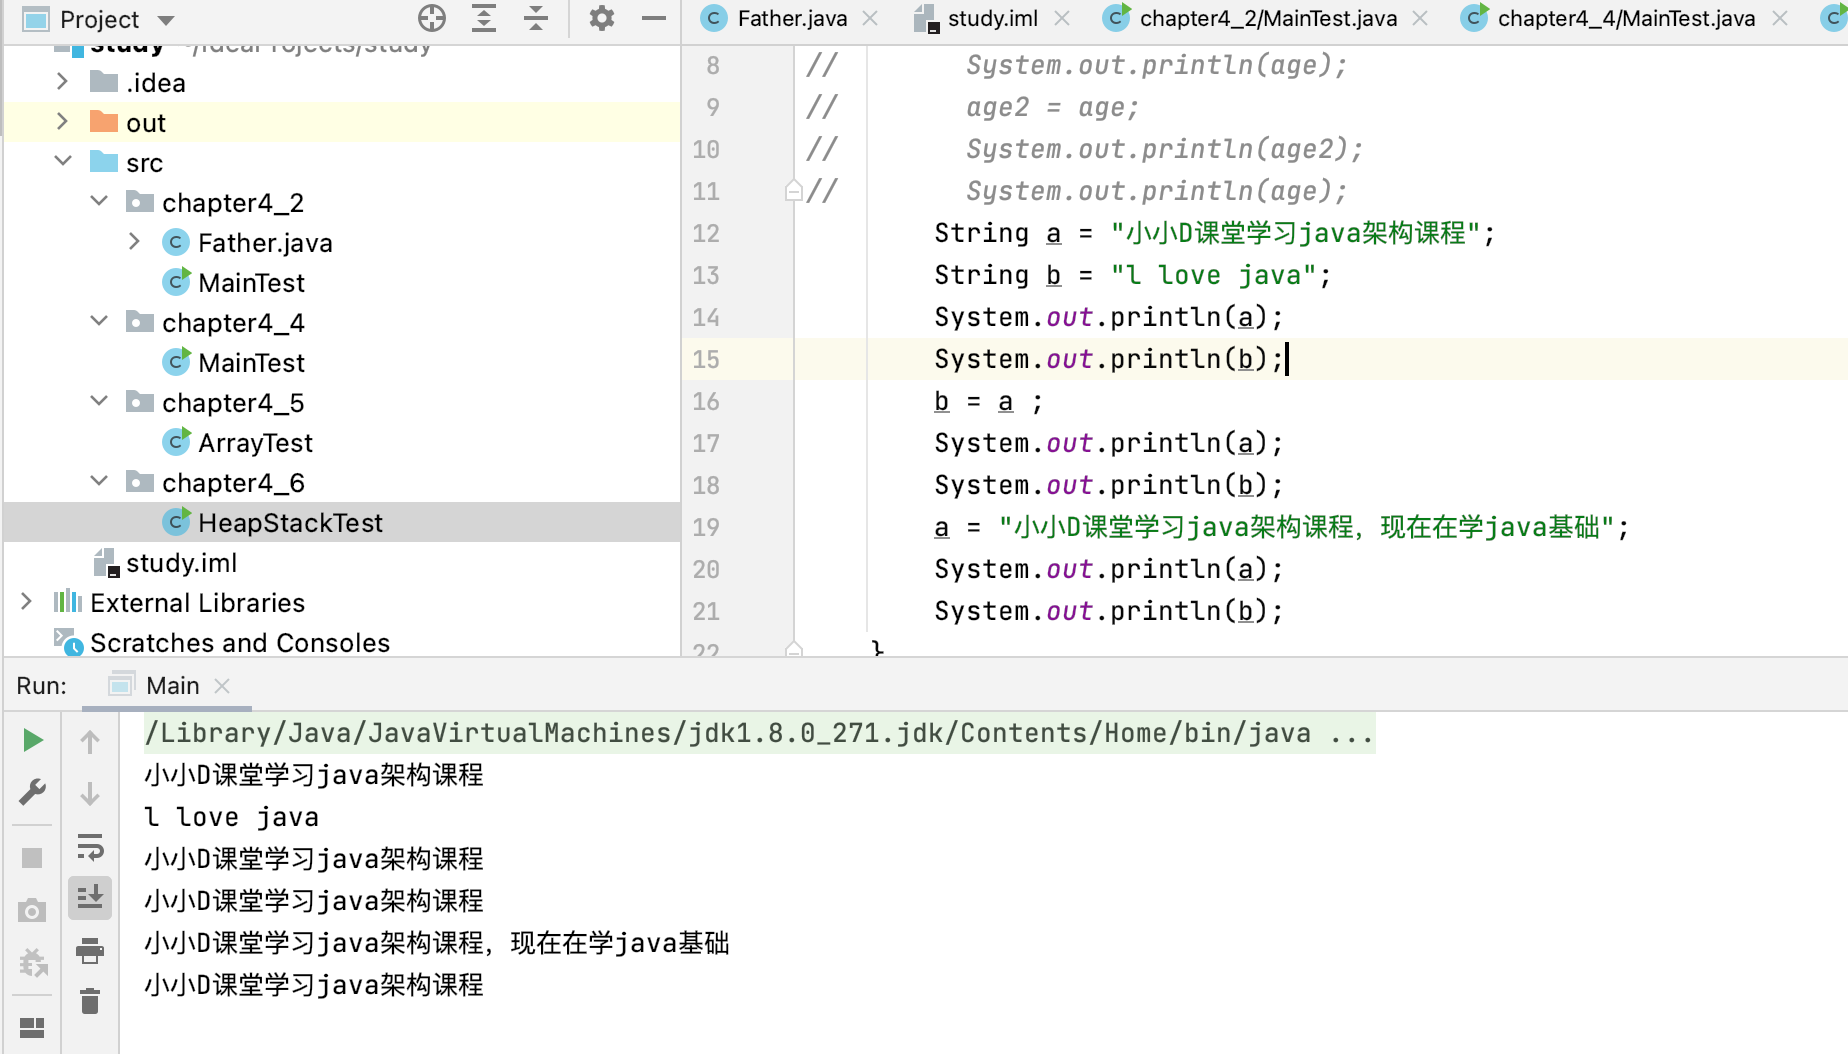Open Project panel settings gear

click(601, 18)
